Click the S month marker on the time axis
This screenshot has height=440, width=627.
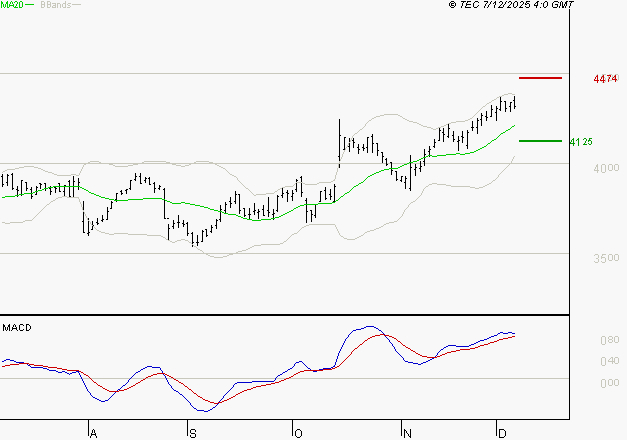tap(193, 433)
